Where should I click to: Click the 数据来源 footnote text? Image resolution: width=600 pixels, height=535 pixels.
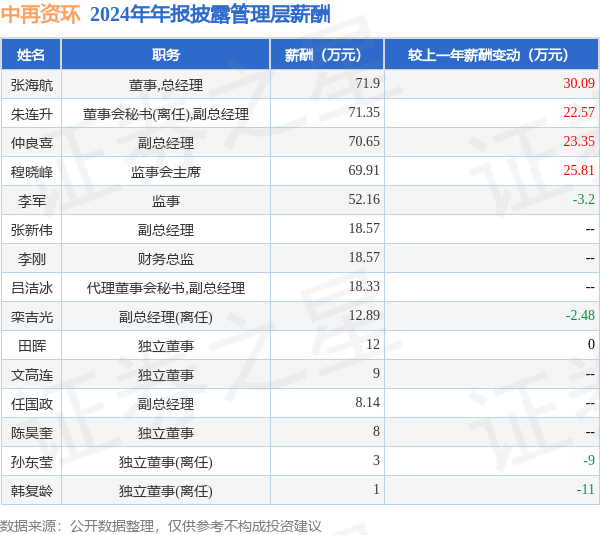click(x=161, y=526)
